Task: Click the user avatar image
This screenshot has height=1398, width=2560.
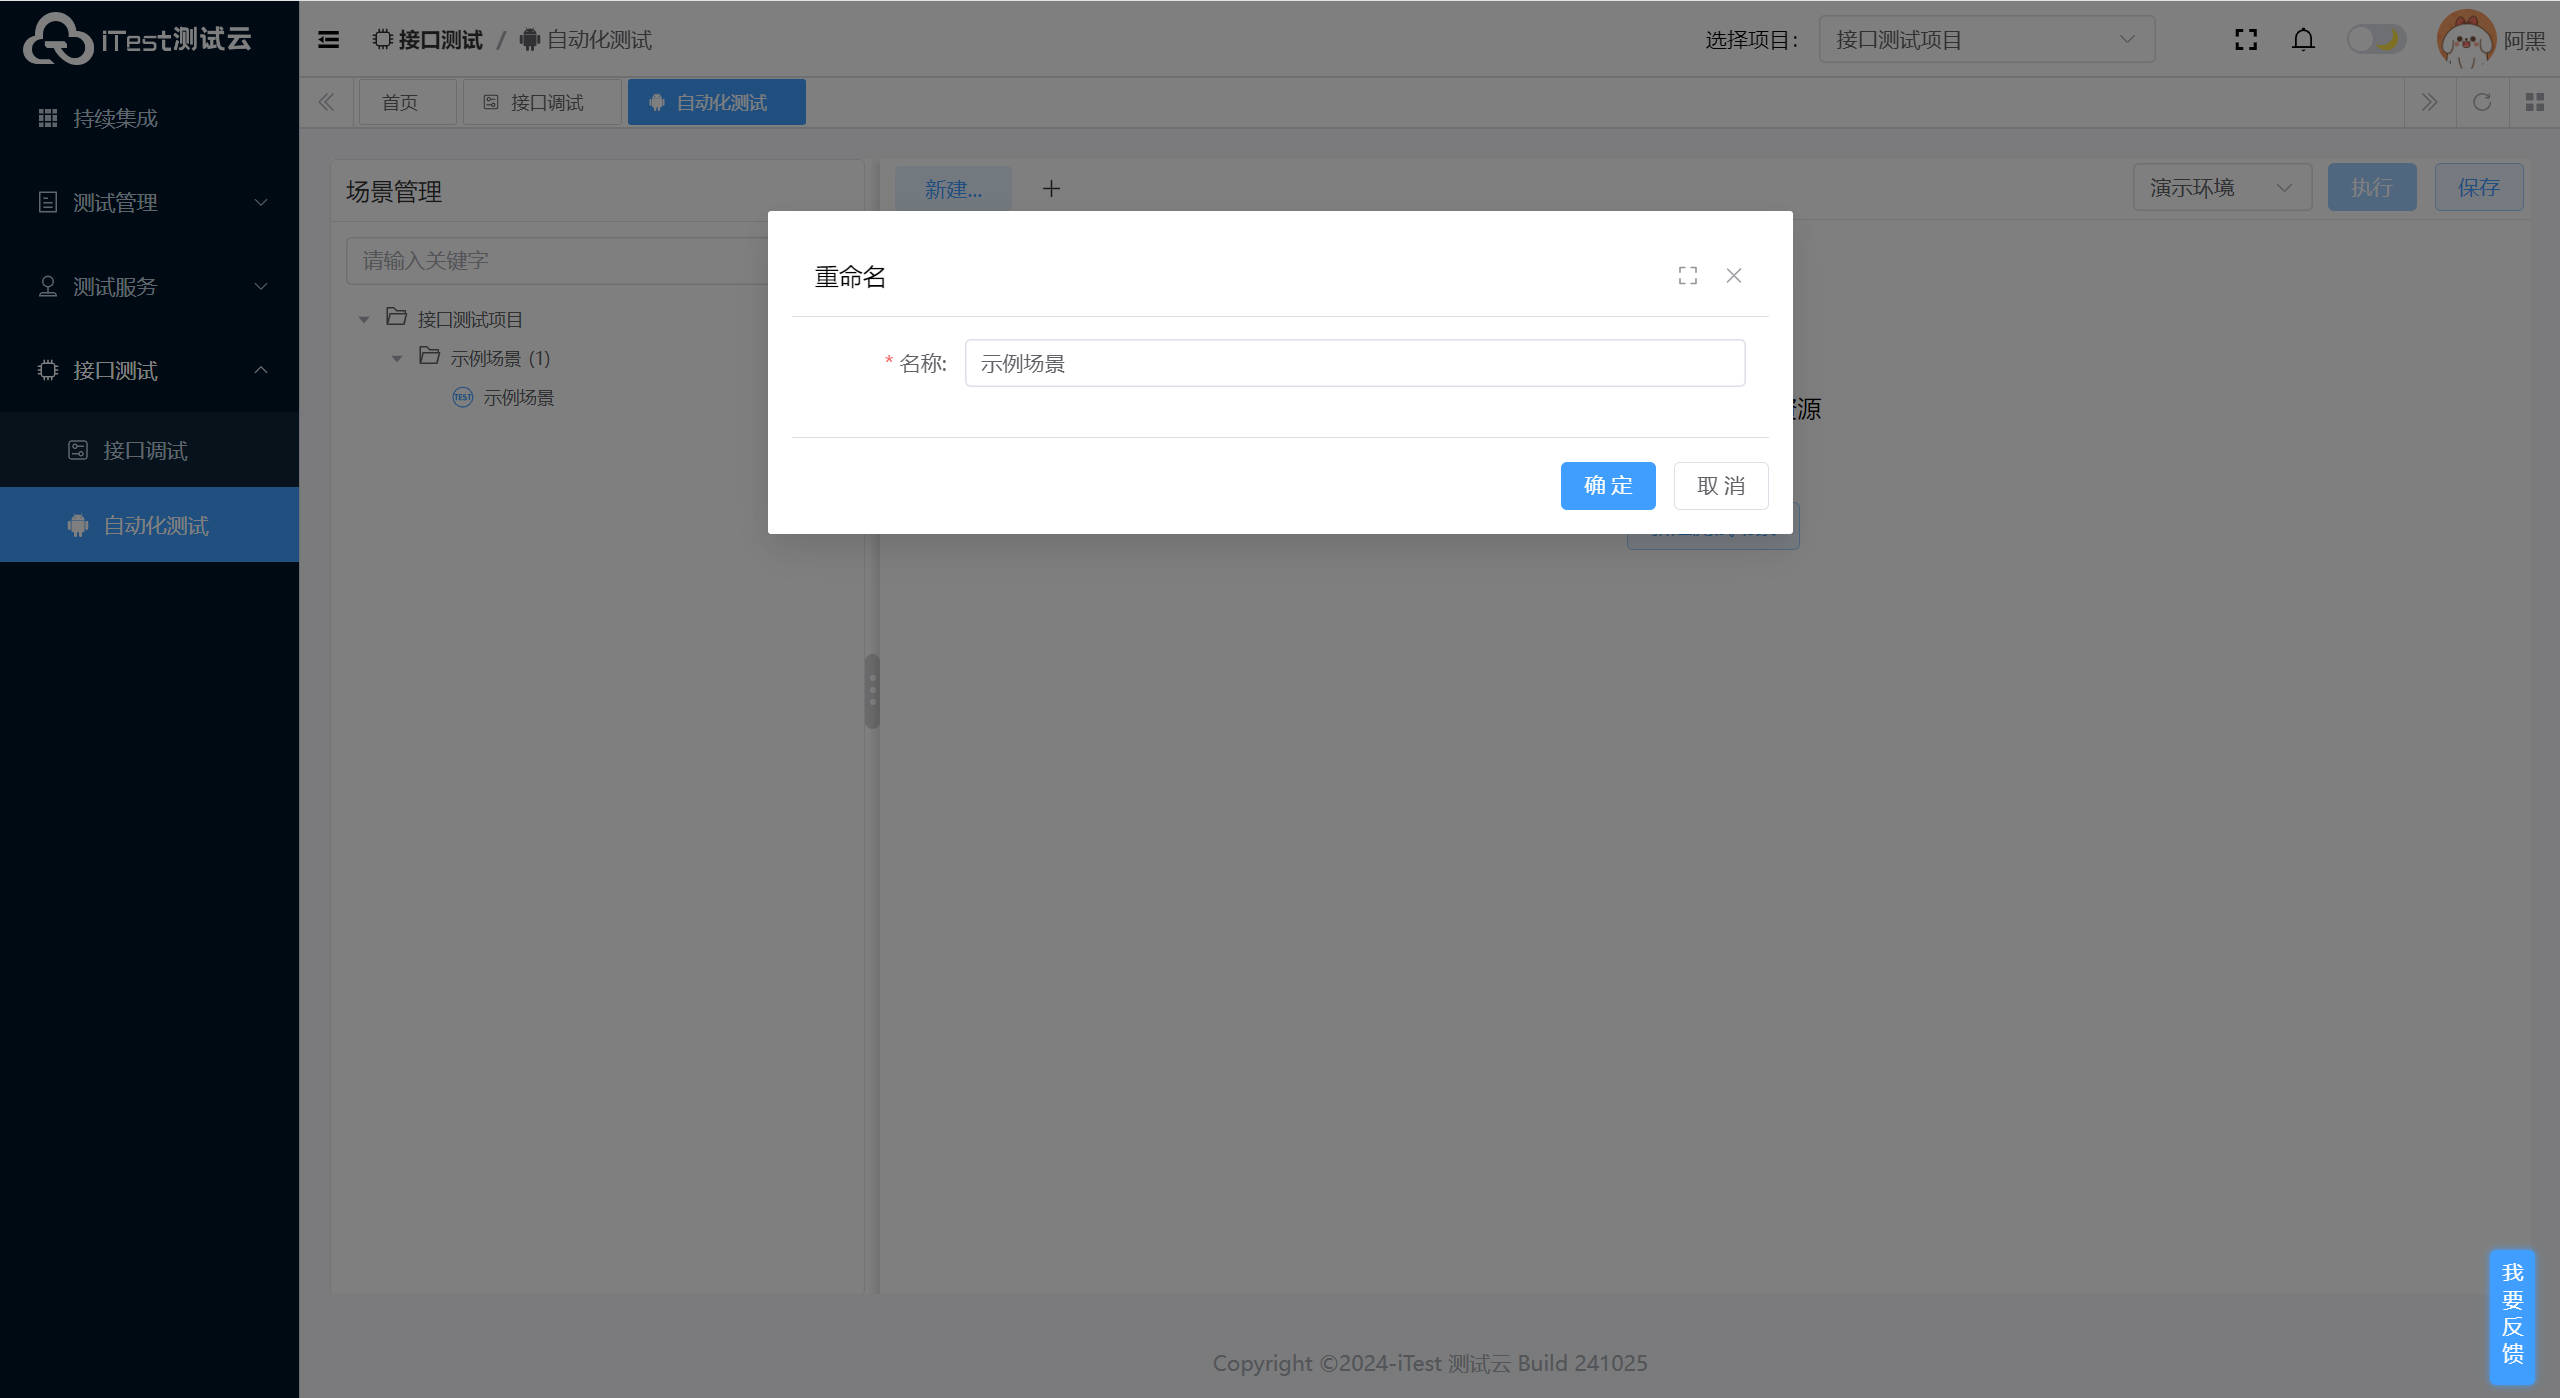Action: pyautogui.click(x=2466, y=40)
